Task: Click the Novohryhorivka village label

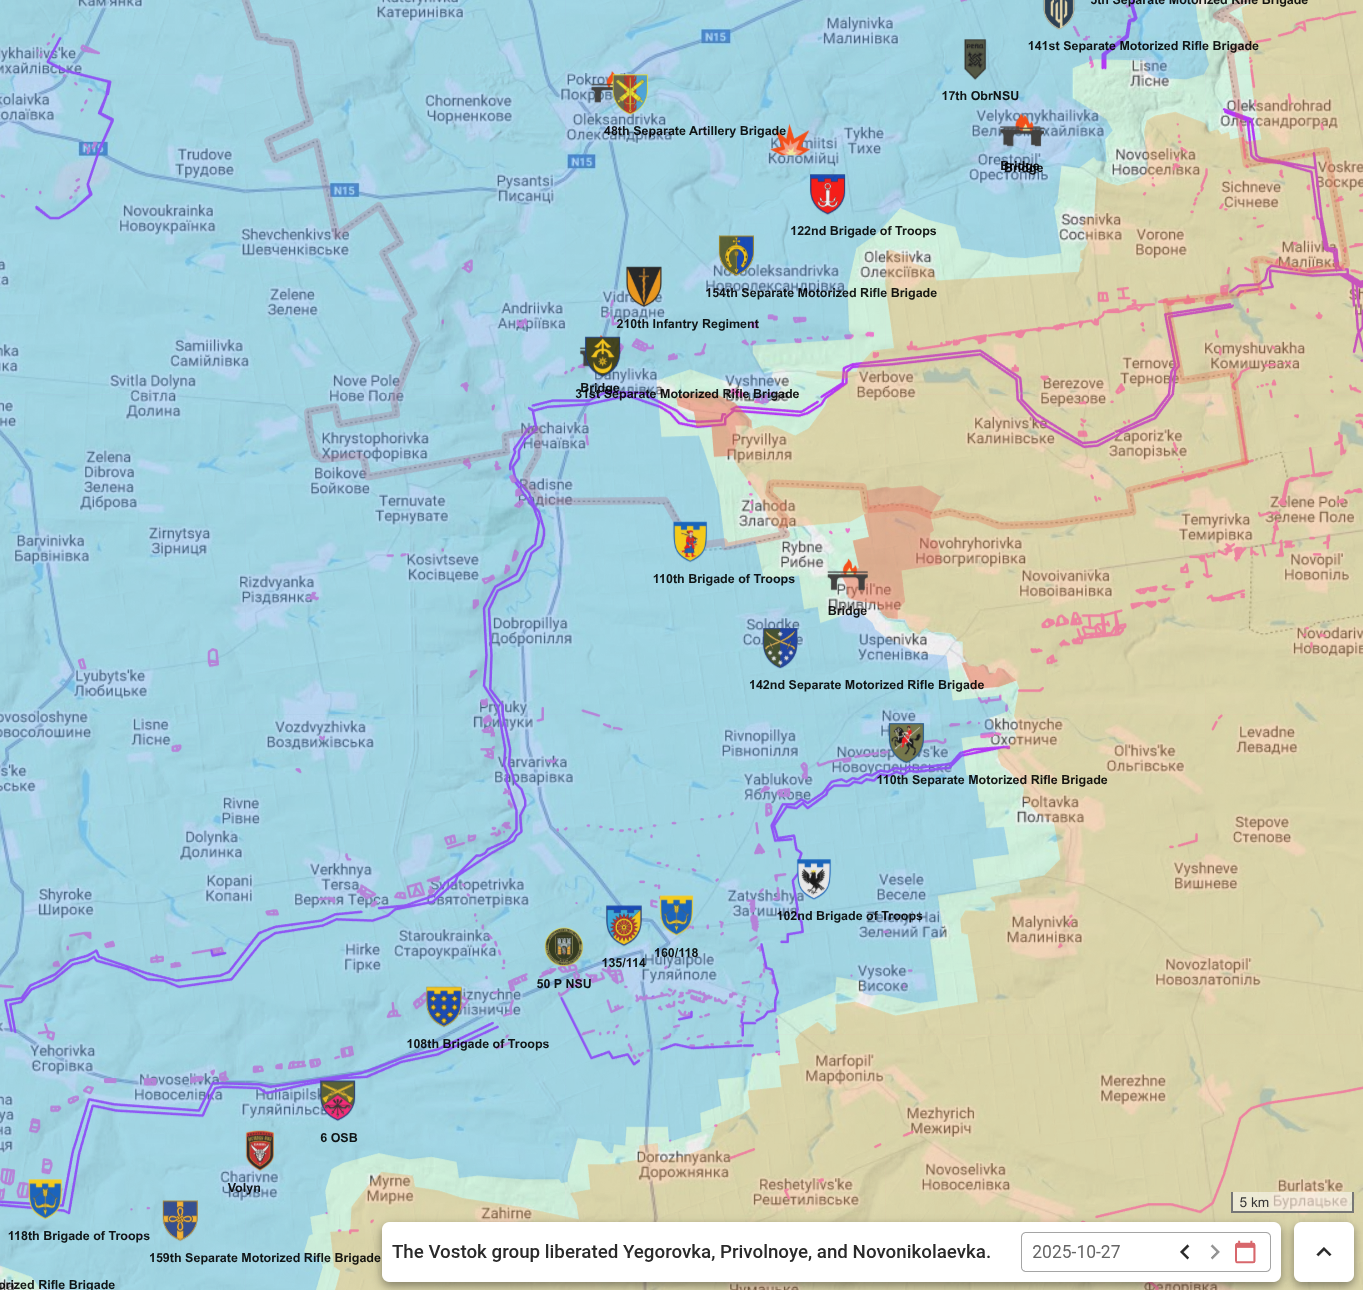Action: point(971,551)
